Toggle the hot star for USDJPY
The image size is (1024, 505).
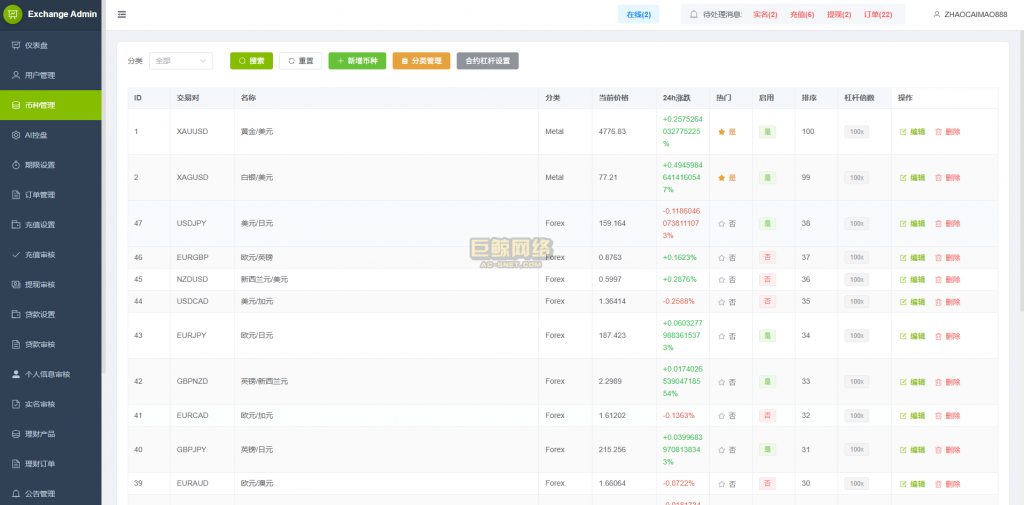coord(722,223)
